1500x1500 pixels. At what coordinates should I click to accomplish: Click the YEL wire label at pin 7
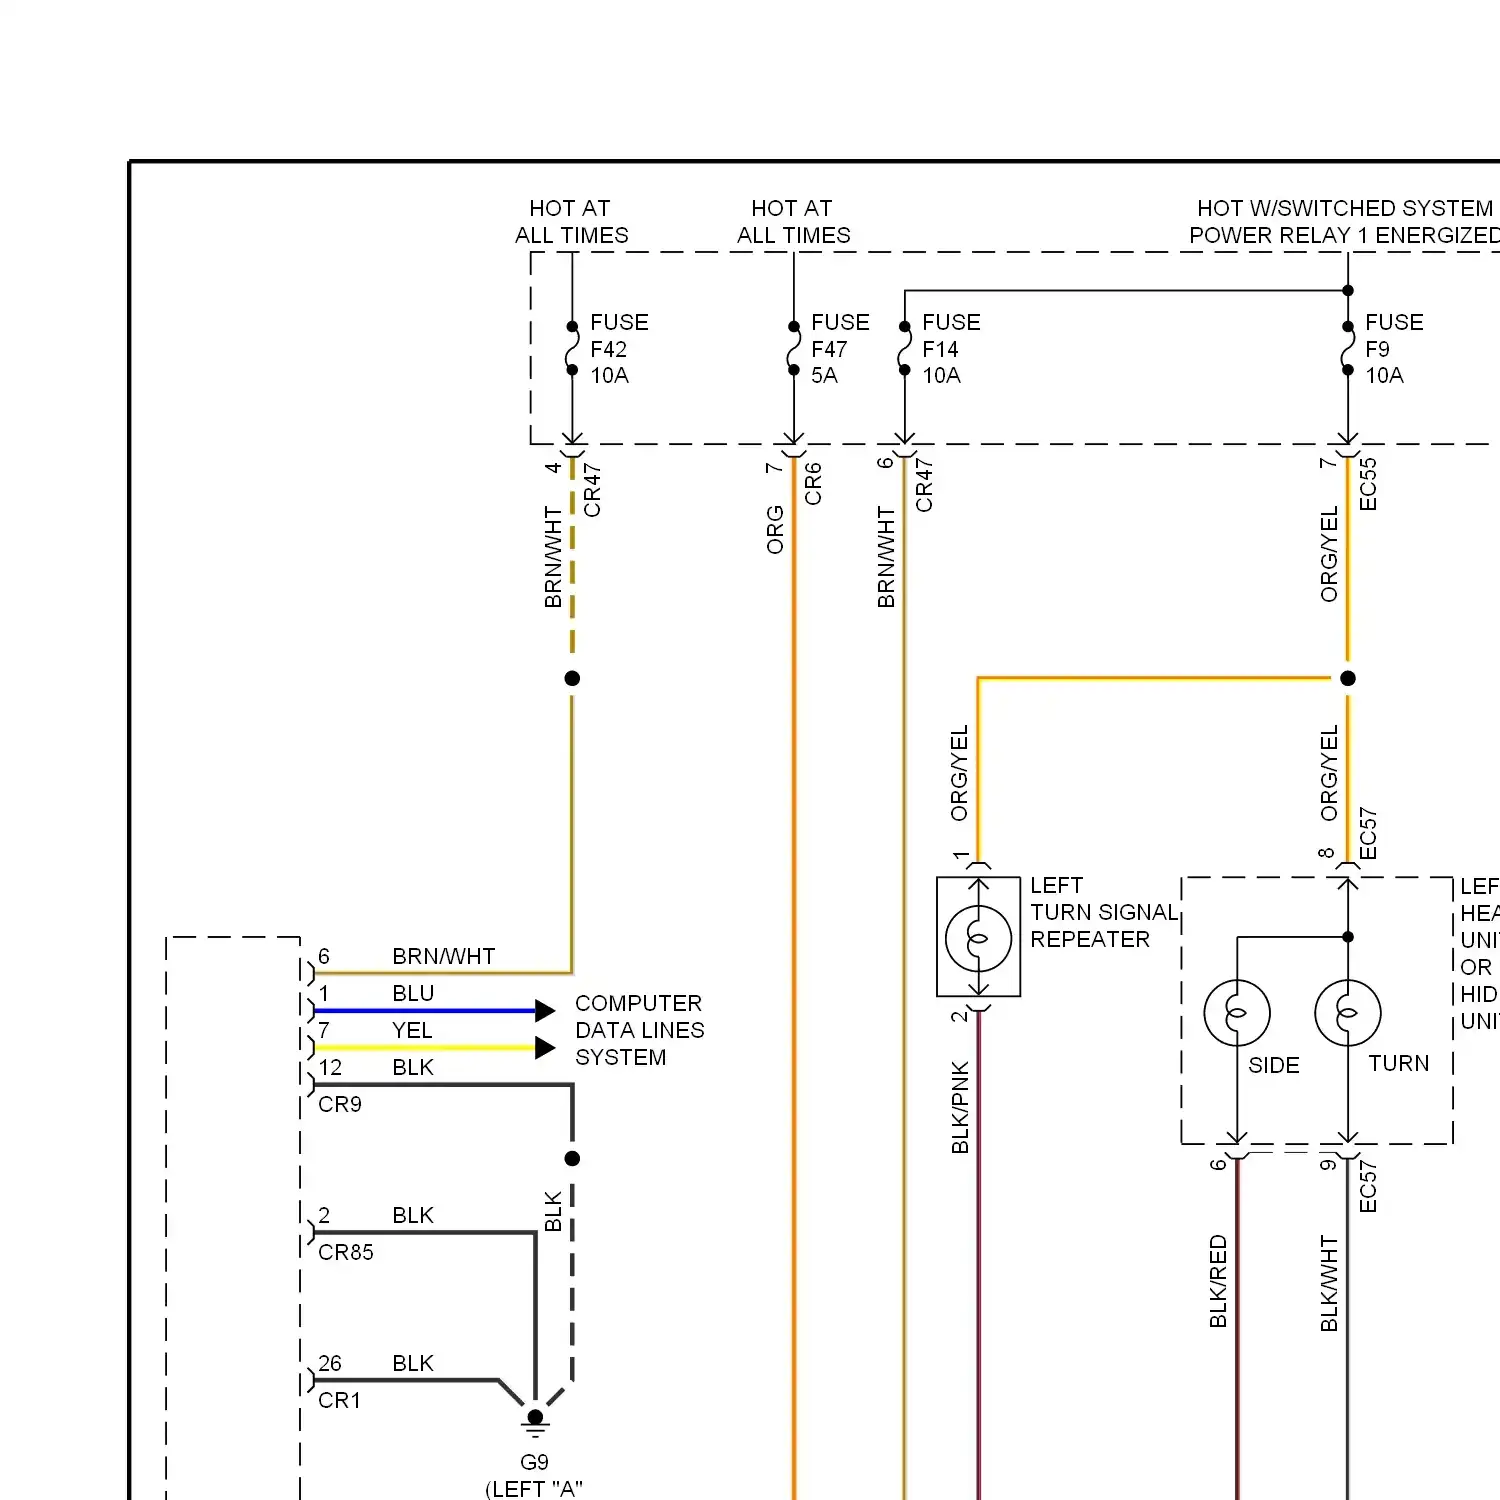(412, 1030)
